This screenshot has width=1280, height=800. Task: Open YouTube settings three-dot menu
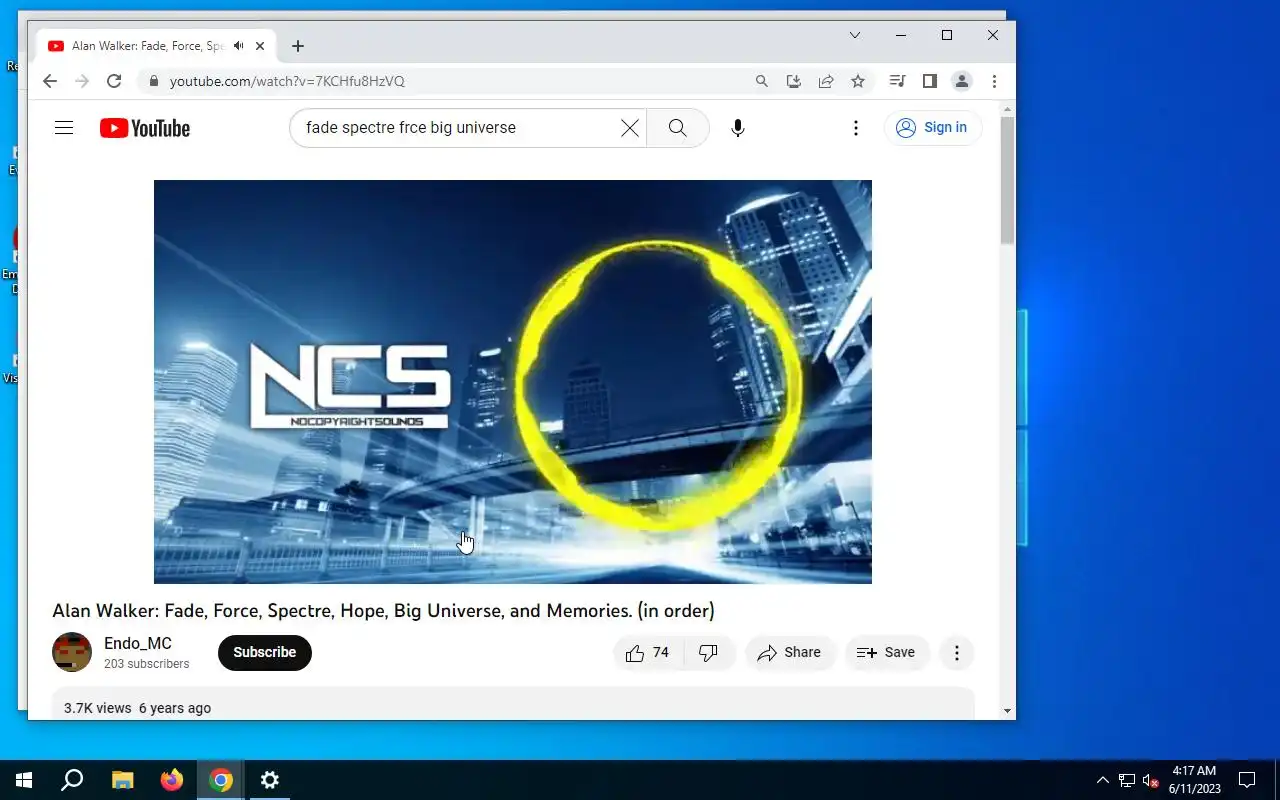click(x=856, y=128)
